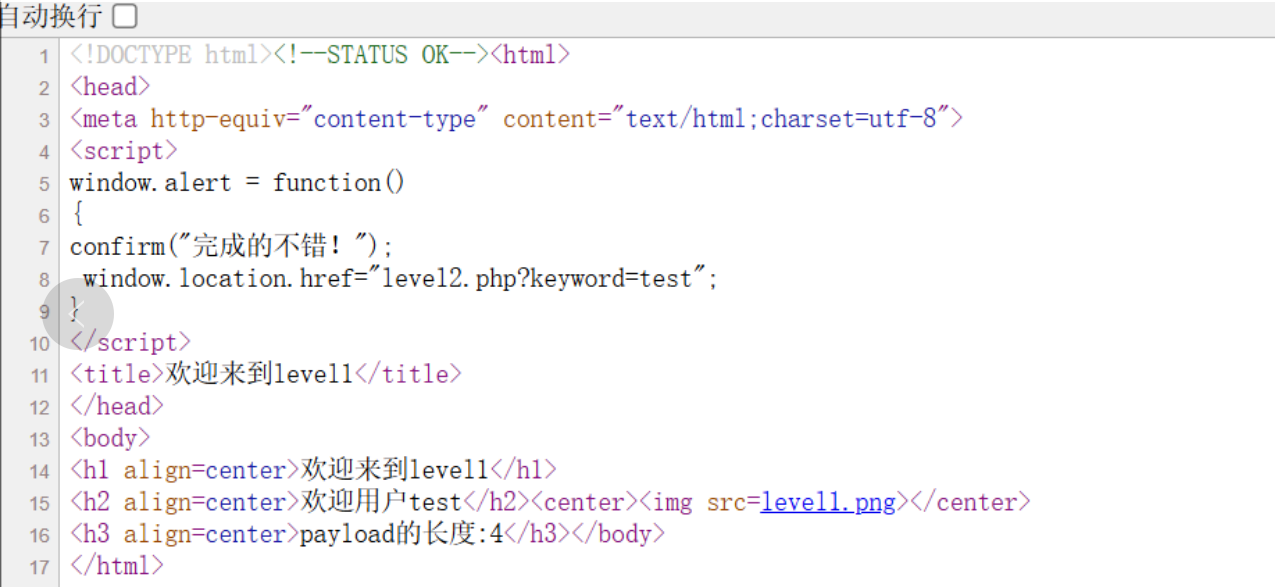This screenshot has height=587, width=1275.
Task: Select line number 1 in the gutter
Action: (x=43, y=54)
